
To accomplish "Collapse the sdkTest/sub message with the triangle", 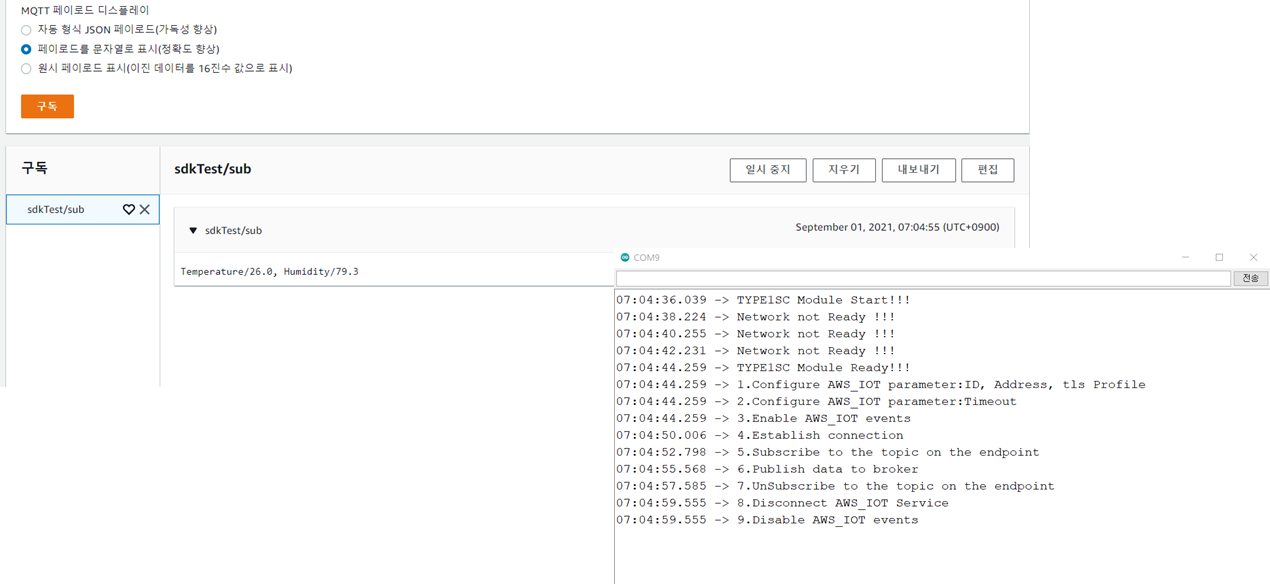I will pyautogui.click(x=193, y=230).
